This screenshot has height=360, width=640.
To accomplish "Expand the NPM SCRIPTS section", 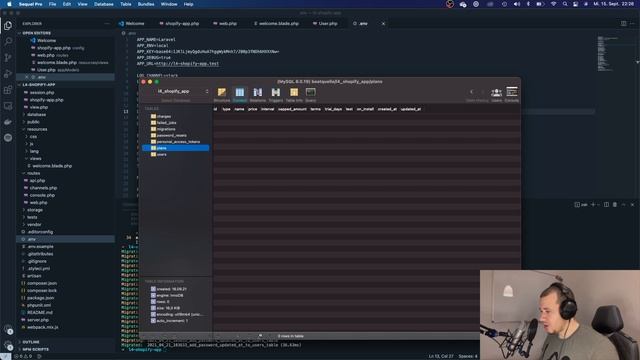I will click(x=36, y=349).
